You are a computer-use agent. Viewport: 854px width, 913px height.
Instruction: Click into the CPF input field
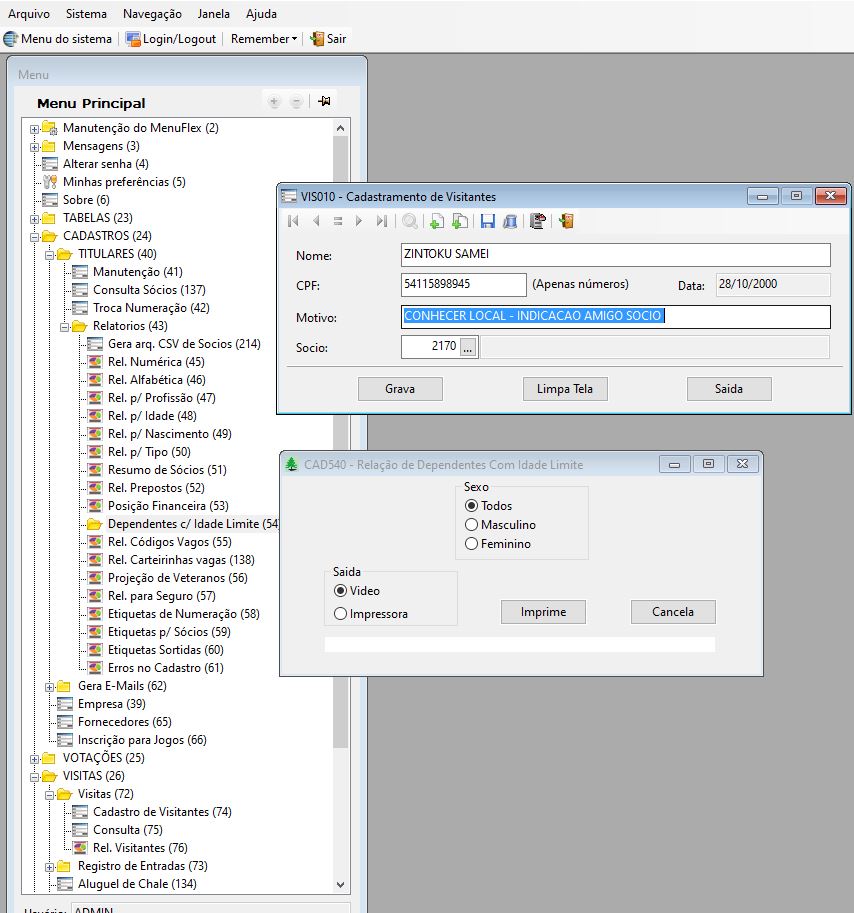[x=463, y=285]
